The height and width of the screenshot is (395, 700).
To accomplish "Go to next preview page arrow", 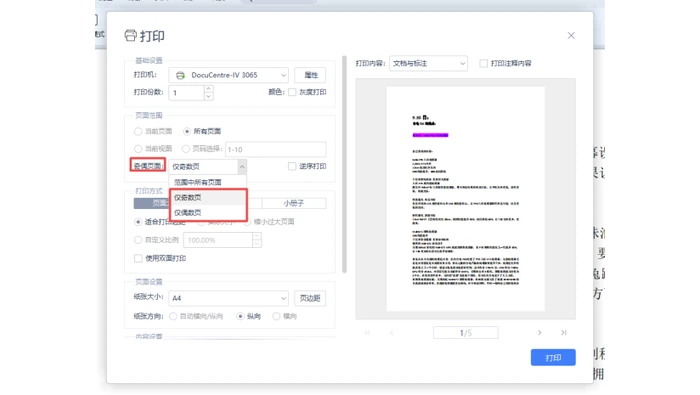I will pyautogui.click(x=539, y=333).
